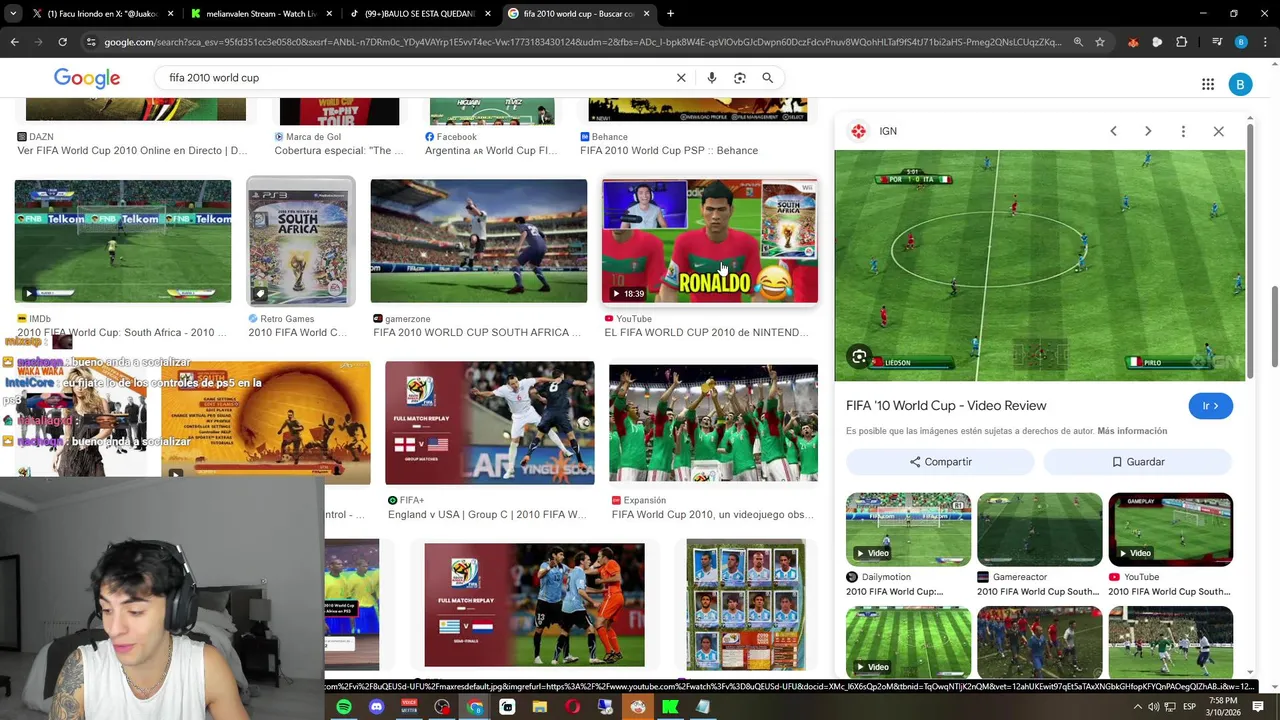Open the volume control in the tray
Image resolution: width=1280 pixels, height=720 pixels.
point(1154,707)
